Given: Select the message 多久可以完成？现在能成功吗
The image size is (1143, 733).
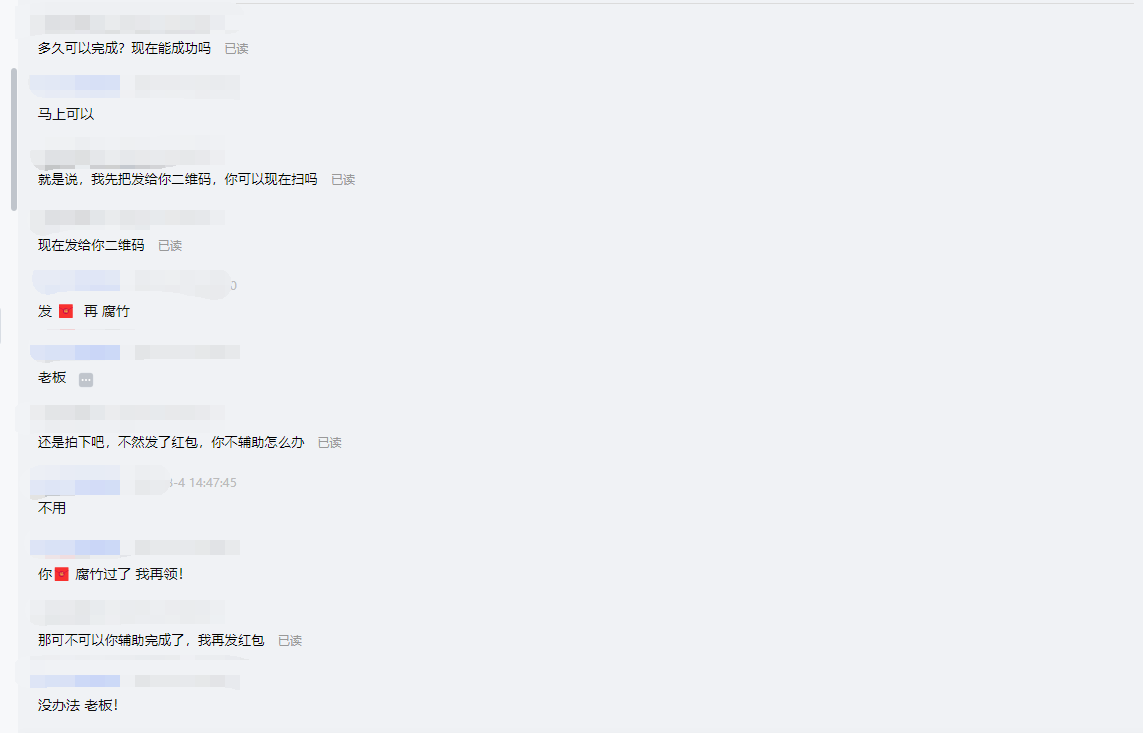Looking at the screenshot, I should click(124, 48).
